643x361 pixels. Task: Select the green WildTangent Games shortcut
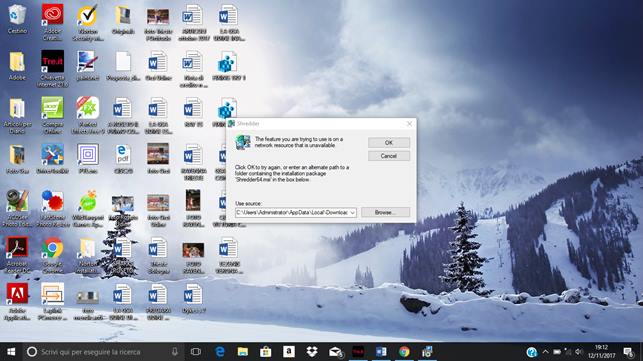(88, 208)
